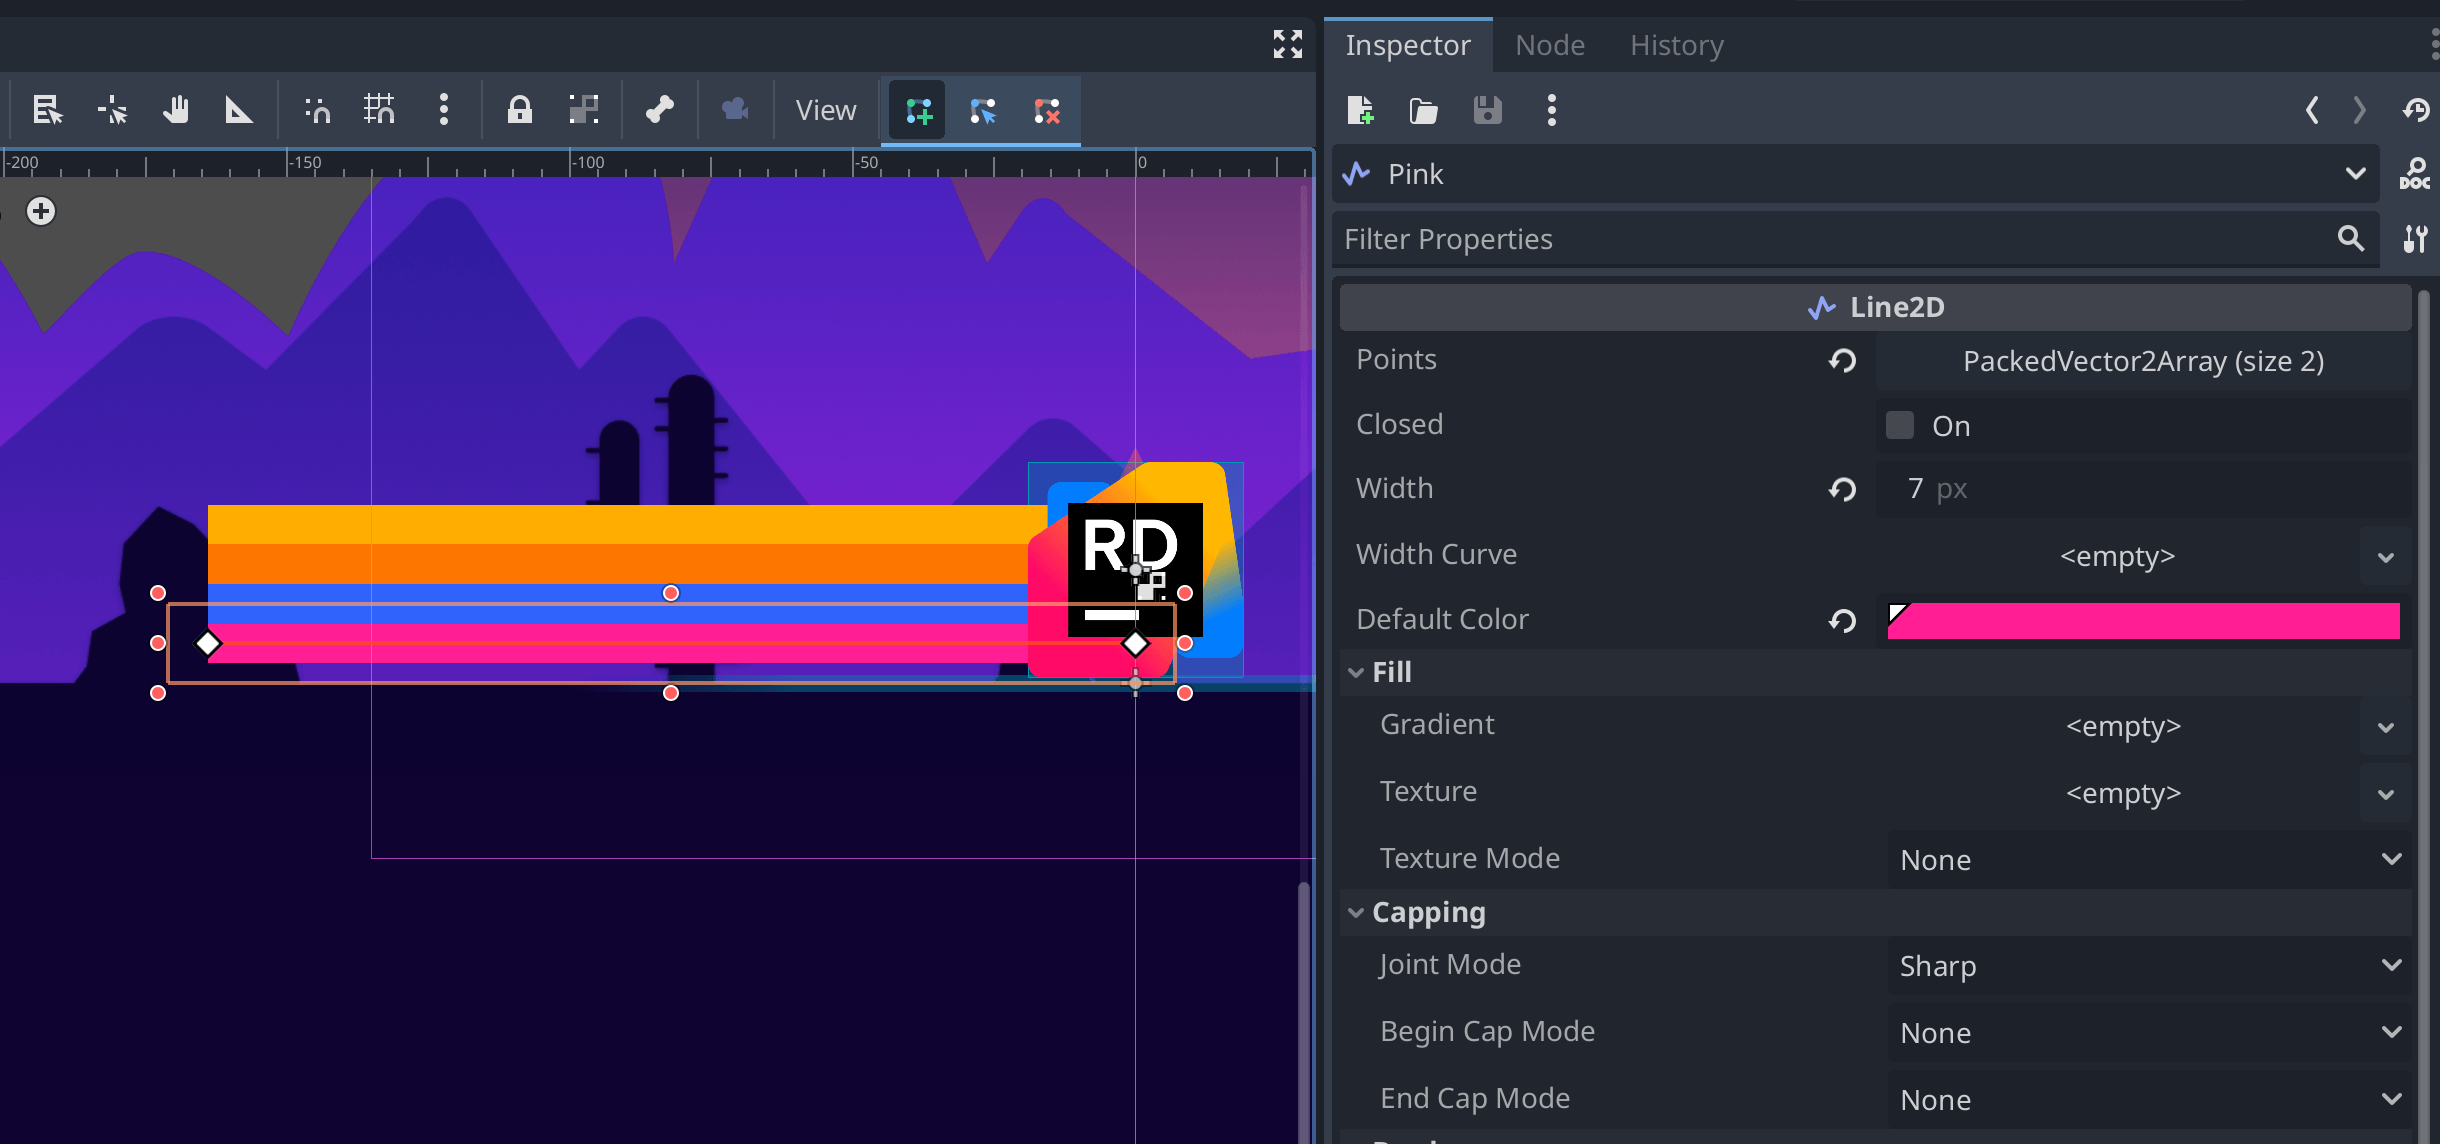2440x1144 pixels.
Task: Revert Width property to default value
Action: click(1841, 489)
